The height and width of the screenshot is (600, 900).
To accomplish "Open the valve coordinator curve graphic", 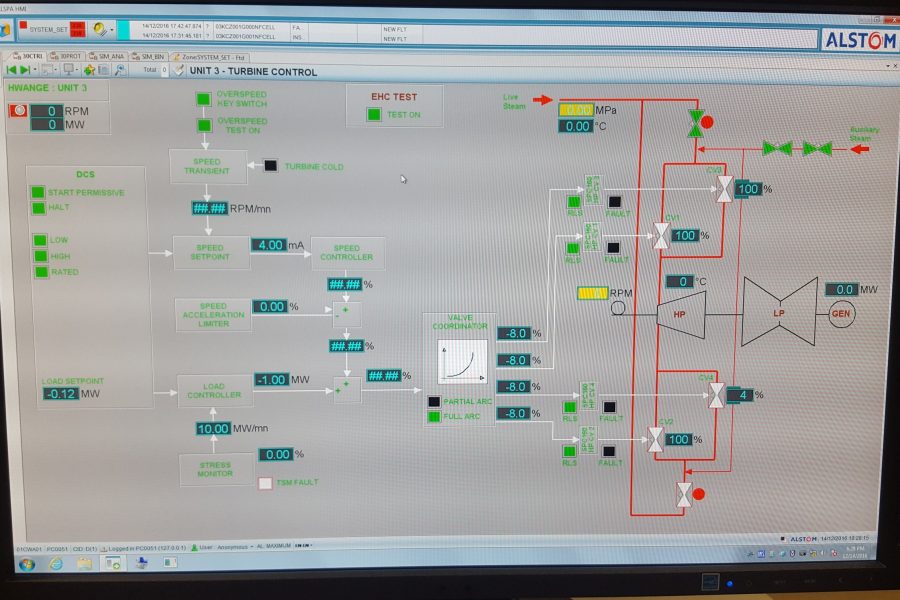I will click(x=462, y=362).
